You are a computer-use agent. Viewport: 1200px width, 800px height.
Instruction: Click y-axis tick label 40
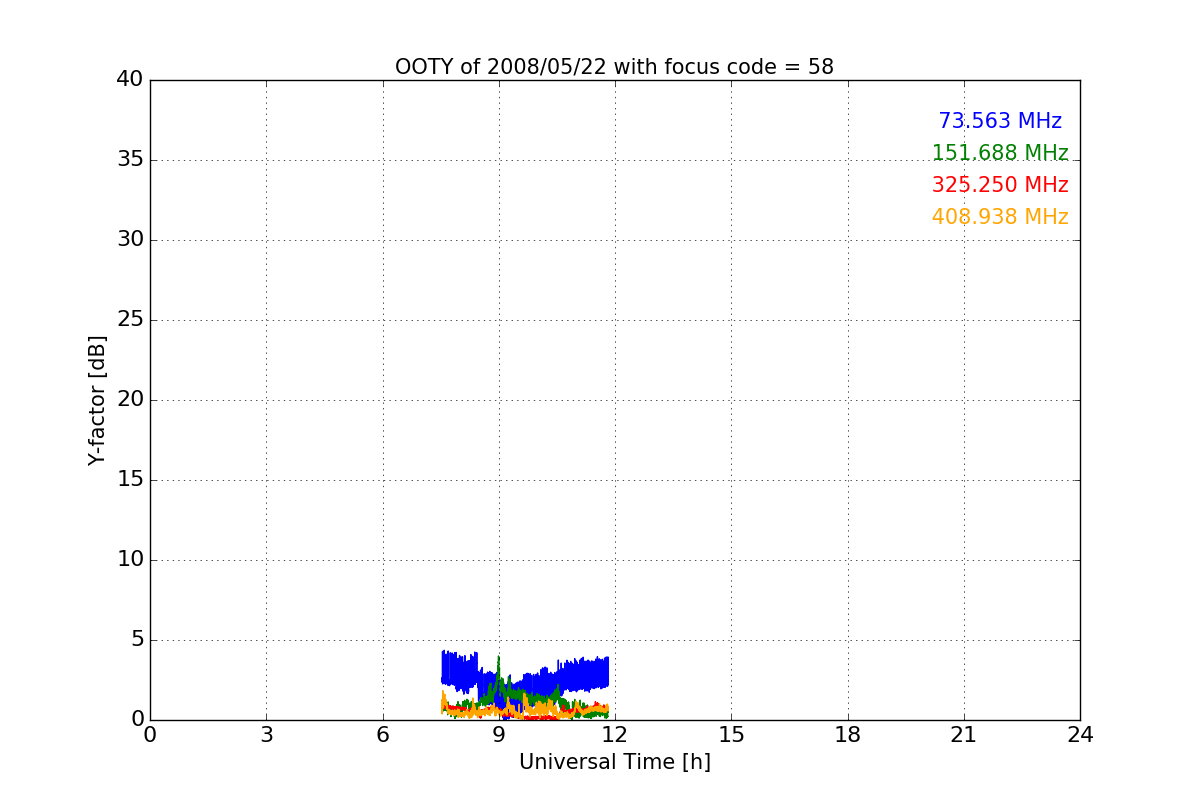tap(130, 80)
